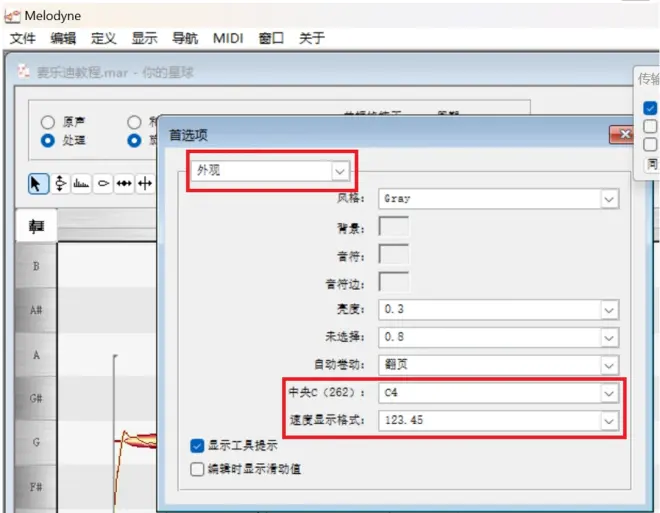This screenshot has height=513, width=660.
Task: Click the 音符边 color swatch
Action: [x=394, y=282]
